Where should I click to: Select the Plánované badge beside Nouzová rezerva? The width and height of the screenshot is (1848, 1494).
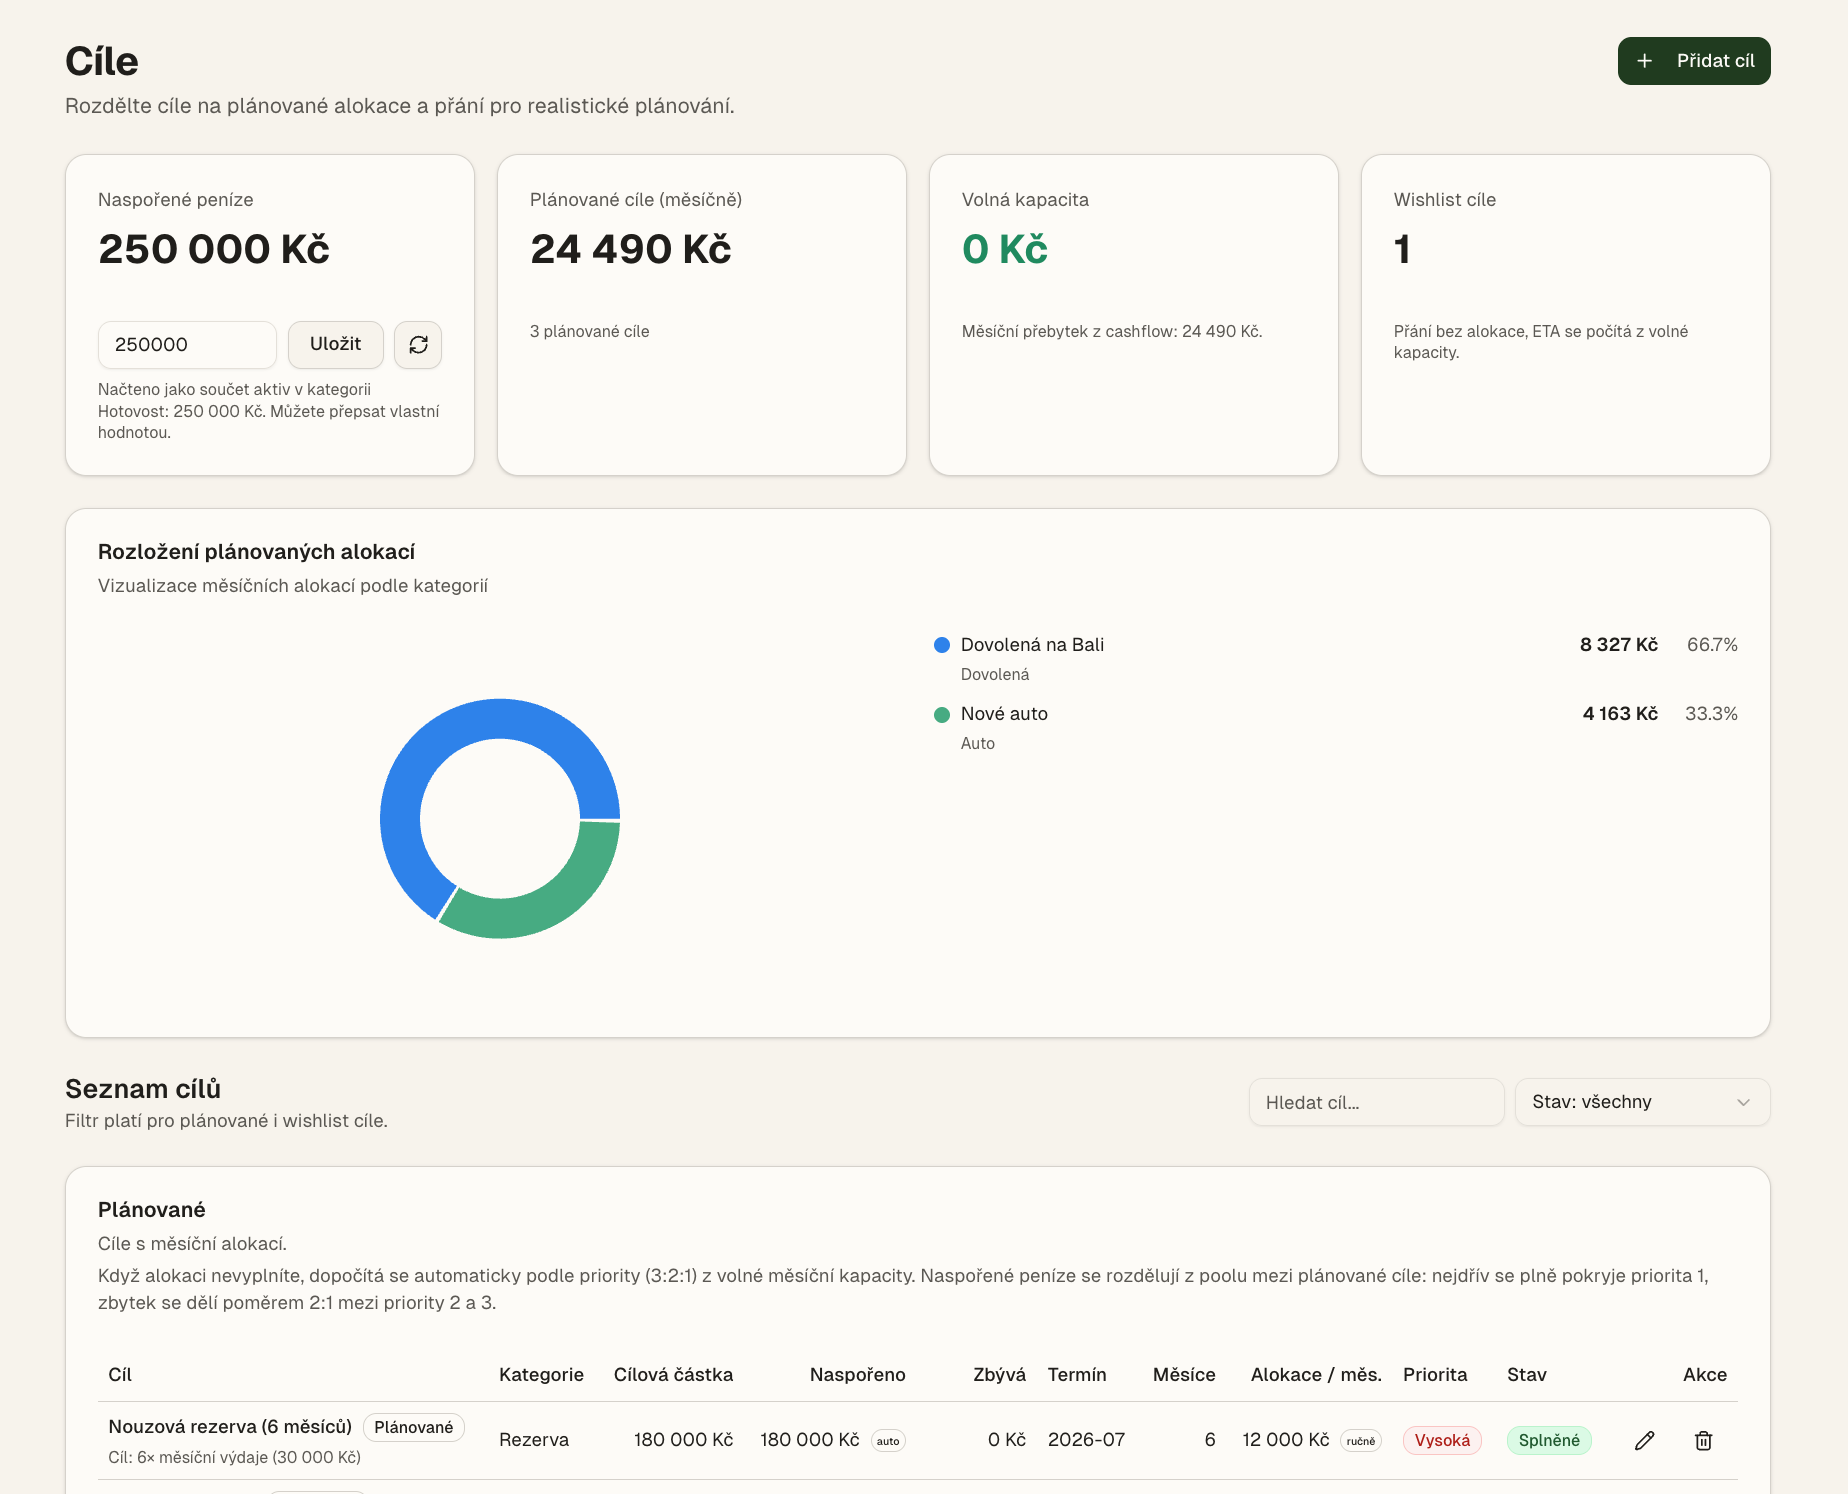point(413,1427)
